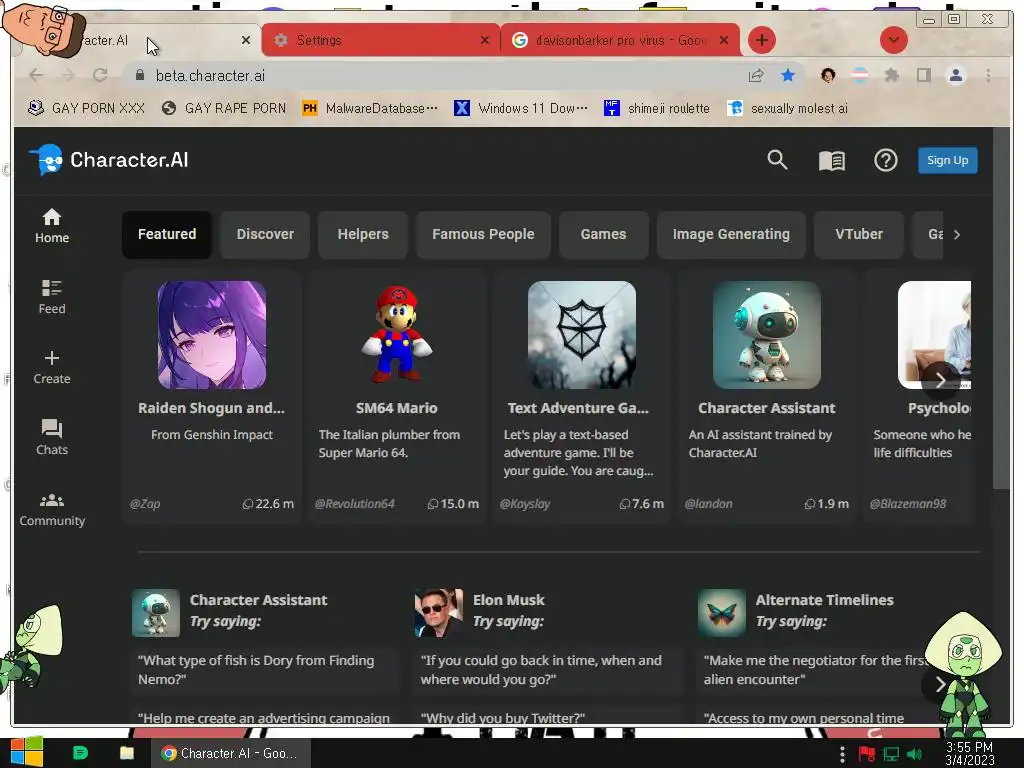1024x768 pixels.
Task: Open the Community section
Action: click(52, 510)
